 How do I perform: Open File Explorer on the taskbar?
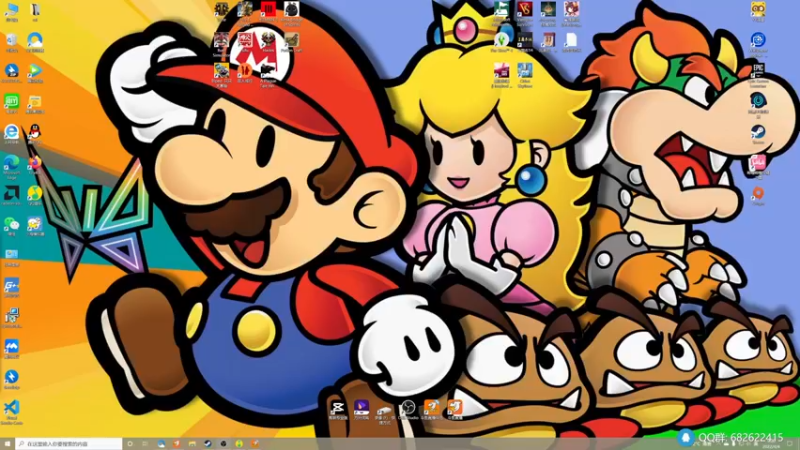[x=192, y=444]
